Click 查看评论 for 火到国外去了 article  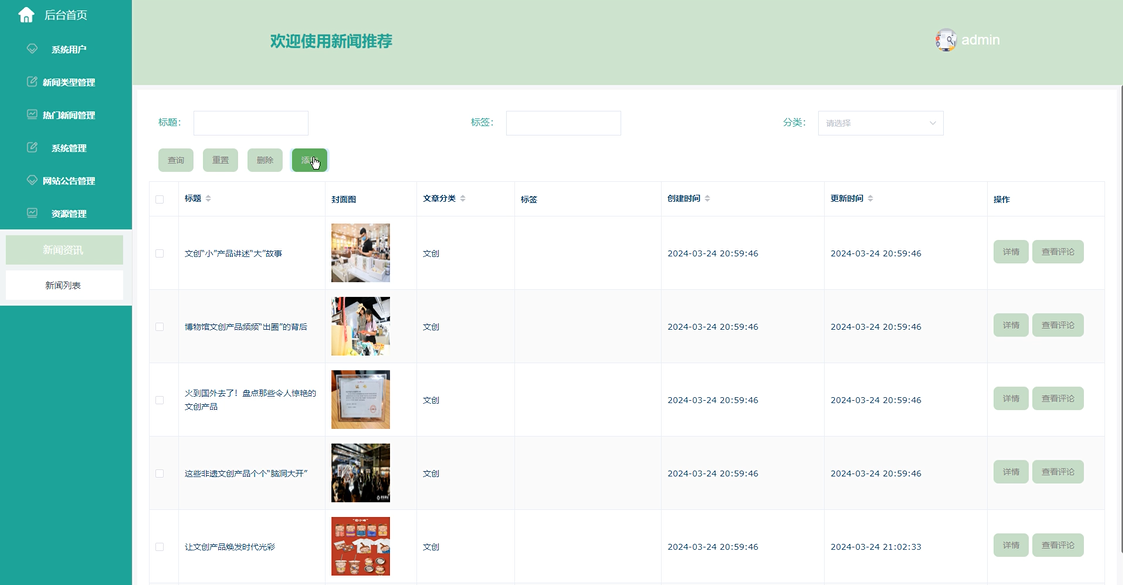(1058, 398)
